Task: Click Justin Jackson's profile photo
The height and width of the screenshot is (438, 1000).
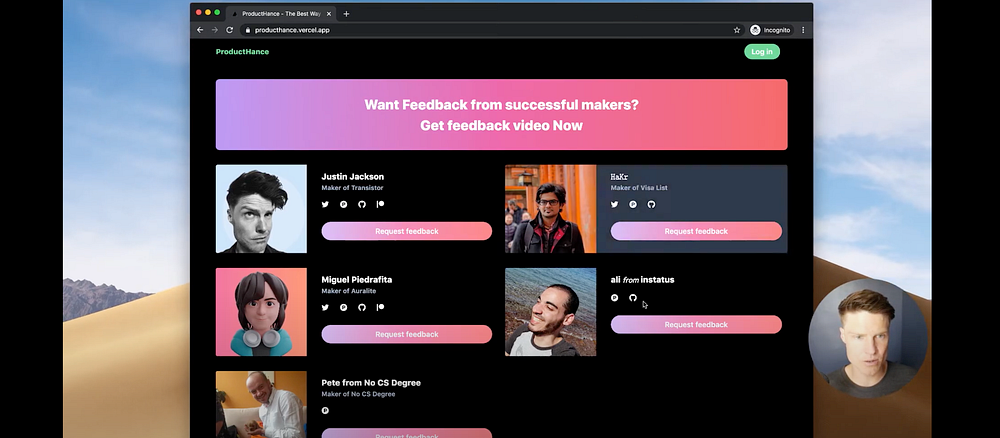Action: 261,209
